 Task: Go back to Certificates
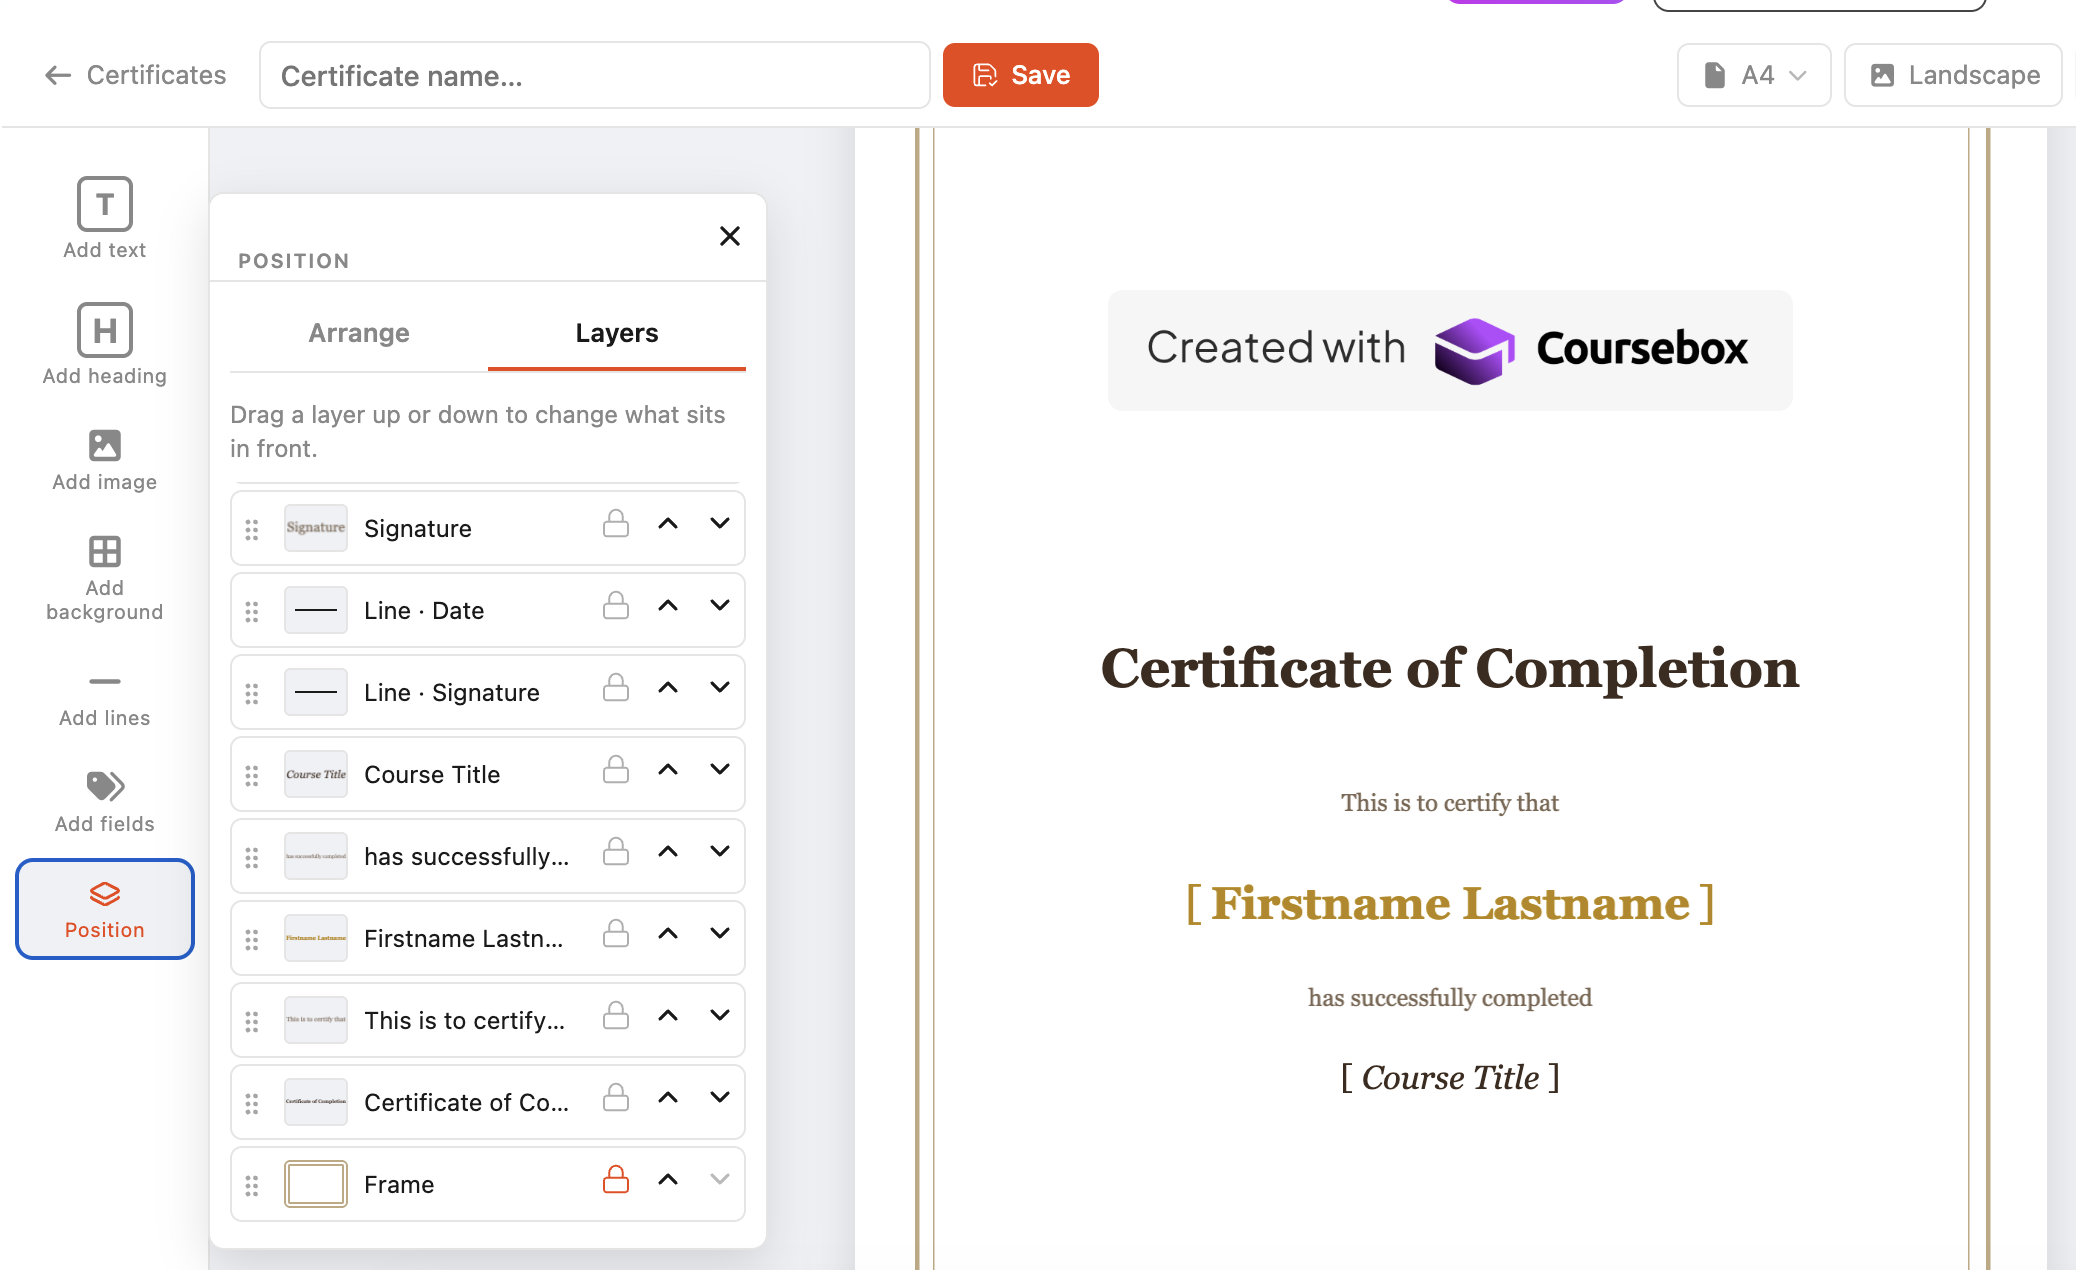136,75
